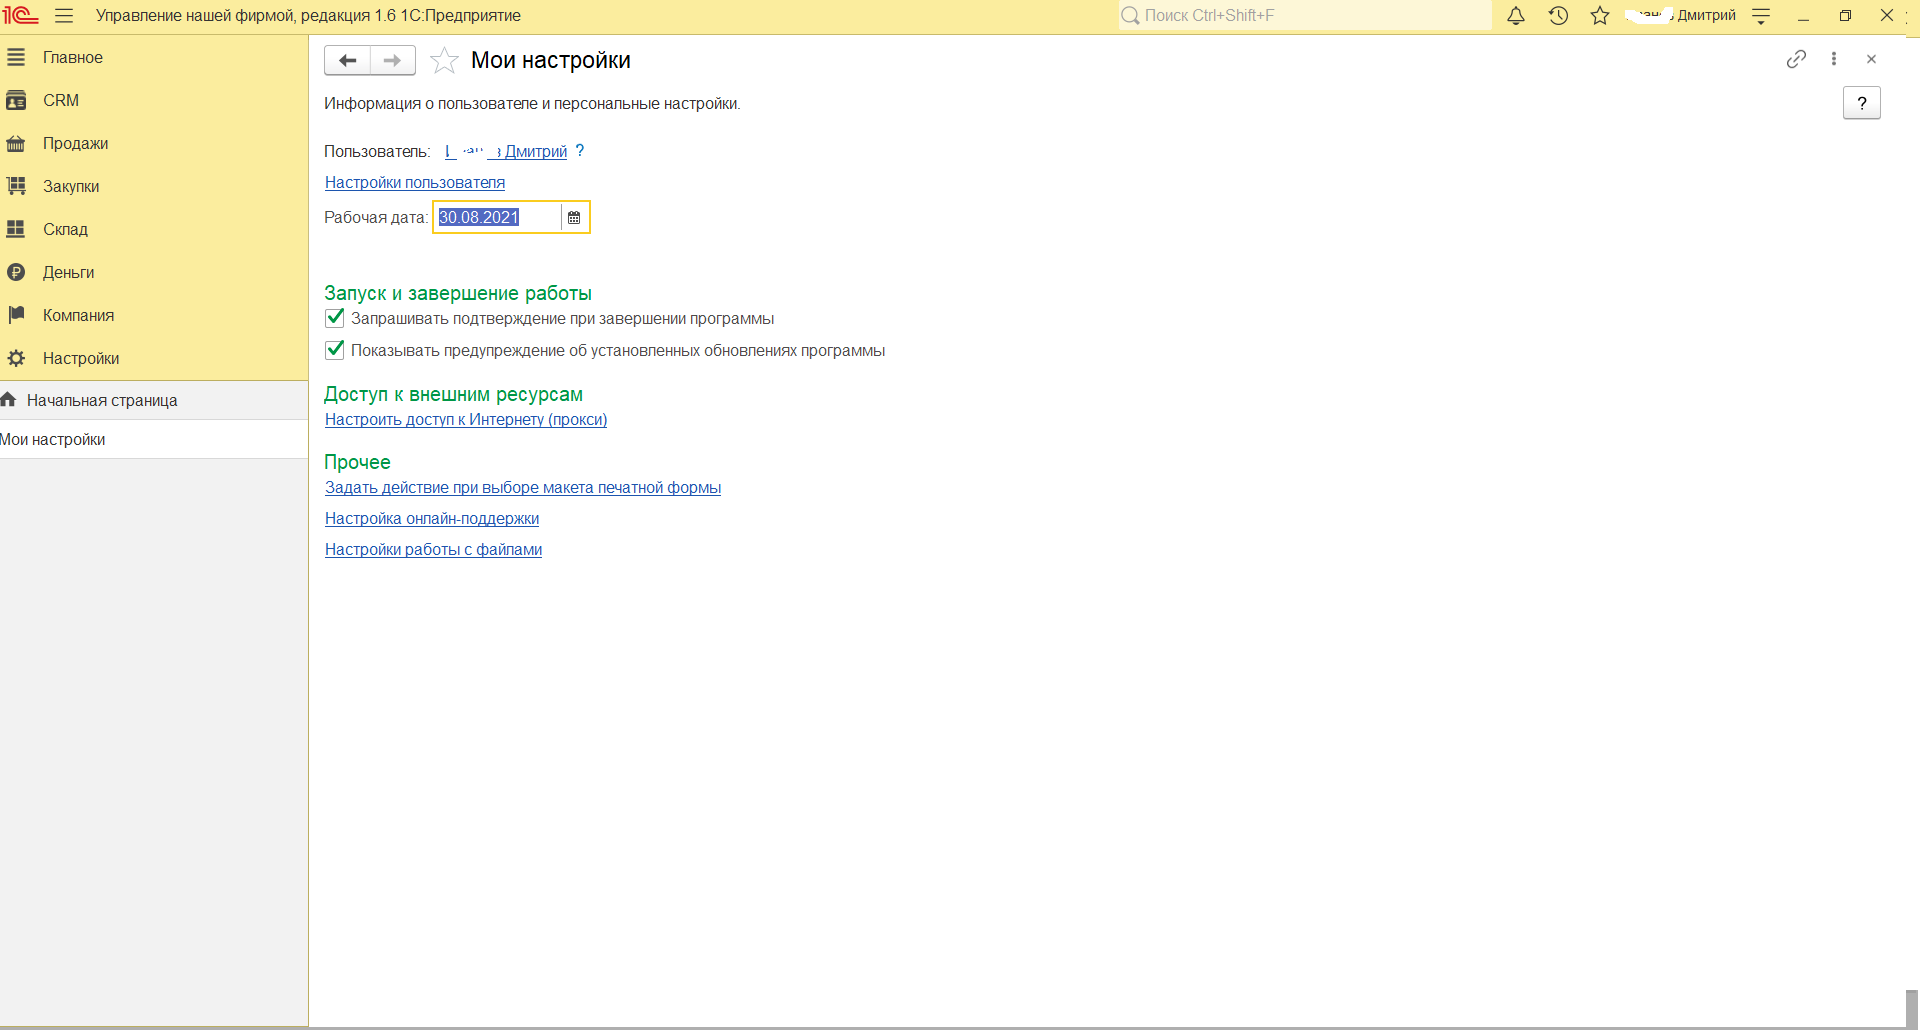Select the Мои настройки open tab
The image size is (1920, 1030).
[x=154, y=439]
